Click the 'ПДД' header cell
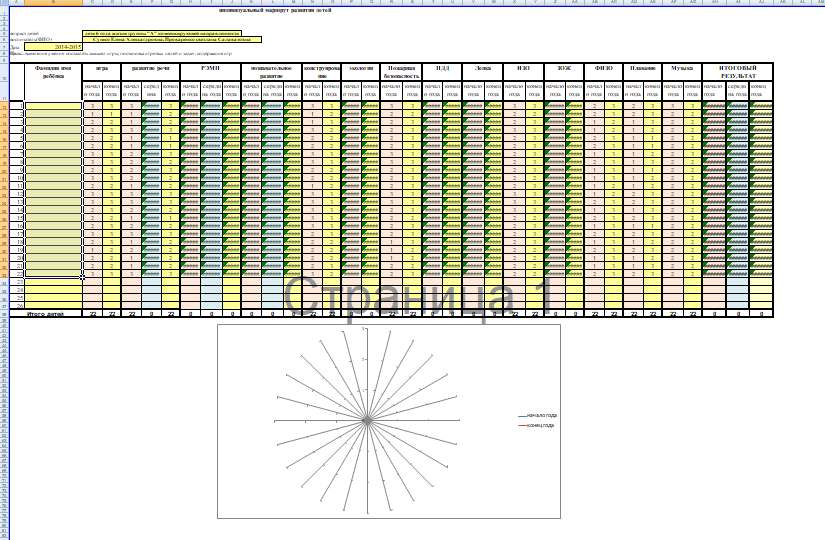The height and width of the screenshot is (540, 825). [x=443, y=68]
